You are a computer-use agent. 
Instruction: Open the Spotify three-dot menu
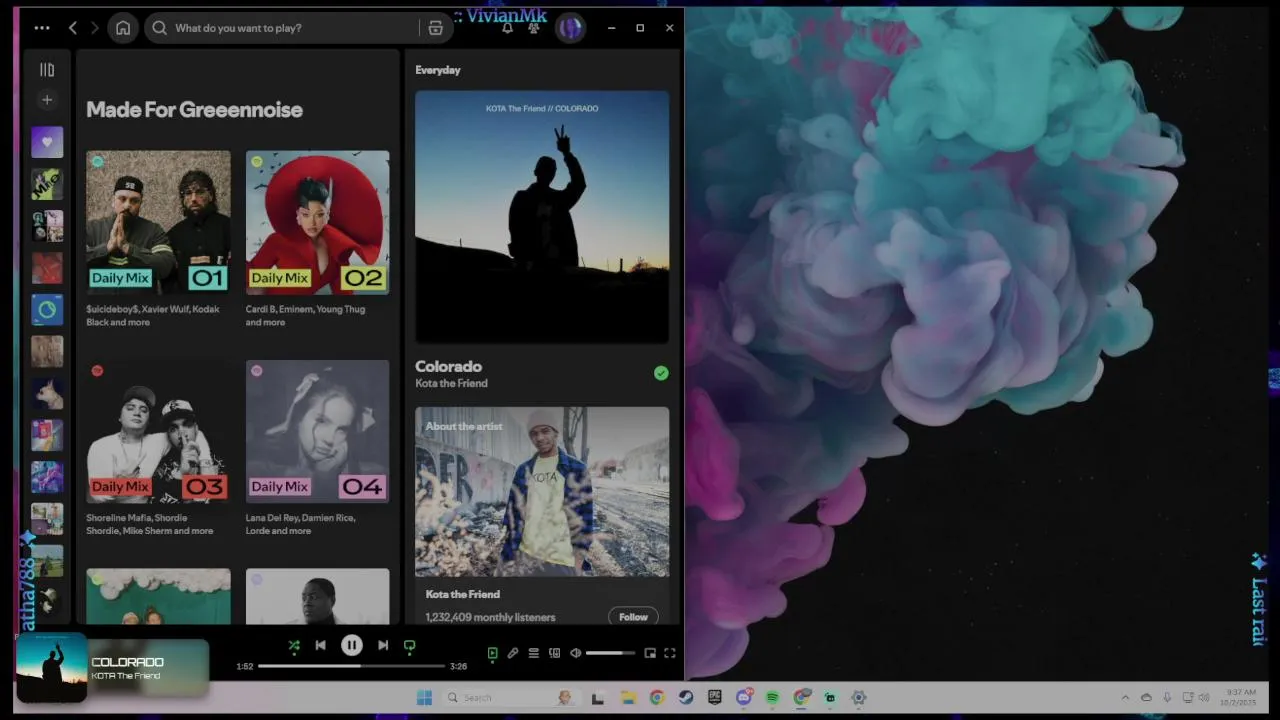41,28
